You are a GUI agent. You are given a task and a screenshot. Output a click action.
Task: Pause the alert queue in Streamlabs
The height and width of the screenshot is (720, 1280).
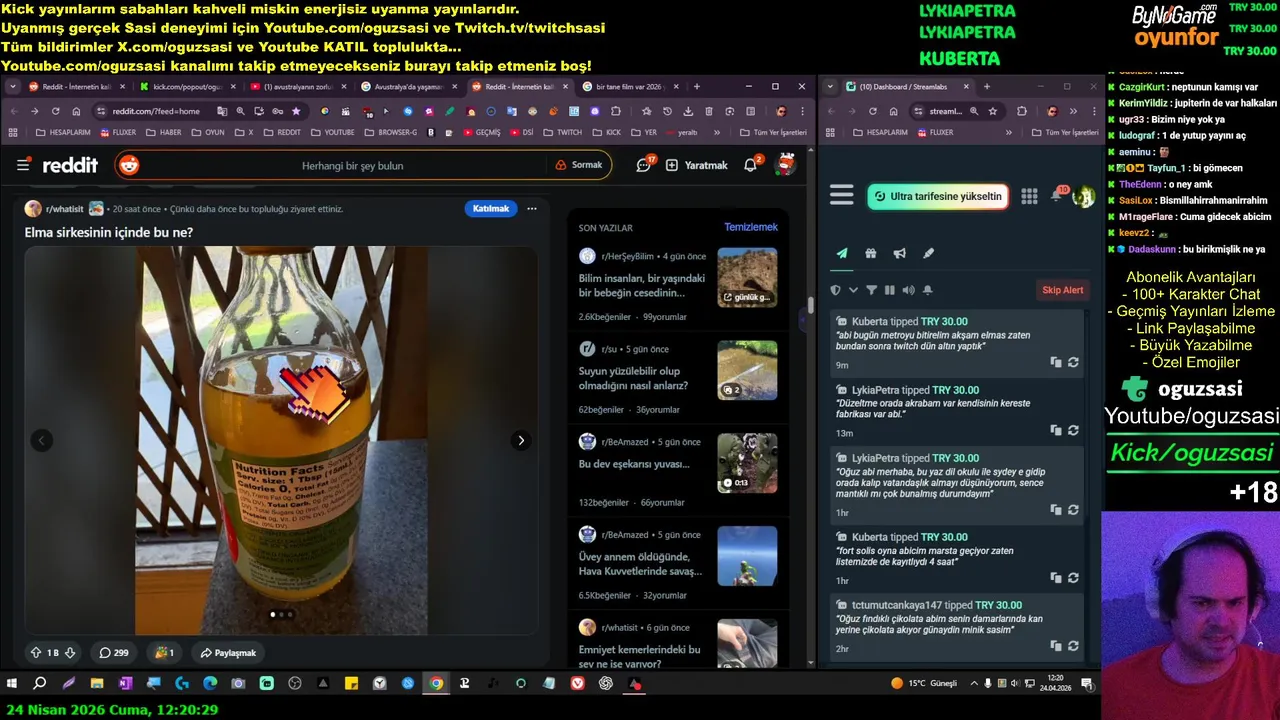(889, 290)
